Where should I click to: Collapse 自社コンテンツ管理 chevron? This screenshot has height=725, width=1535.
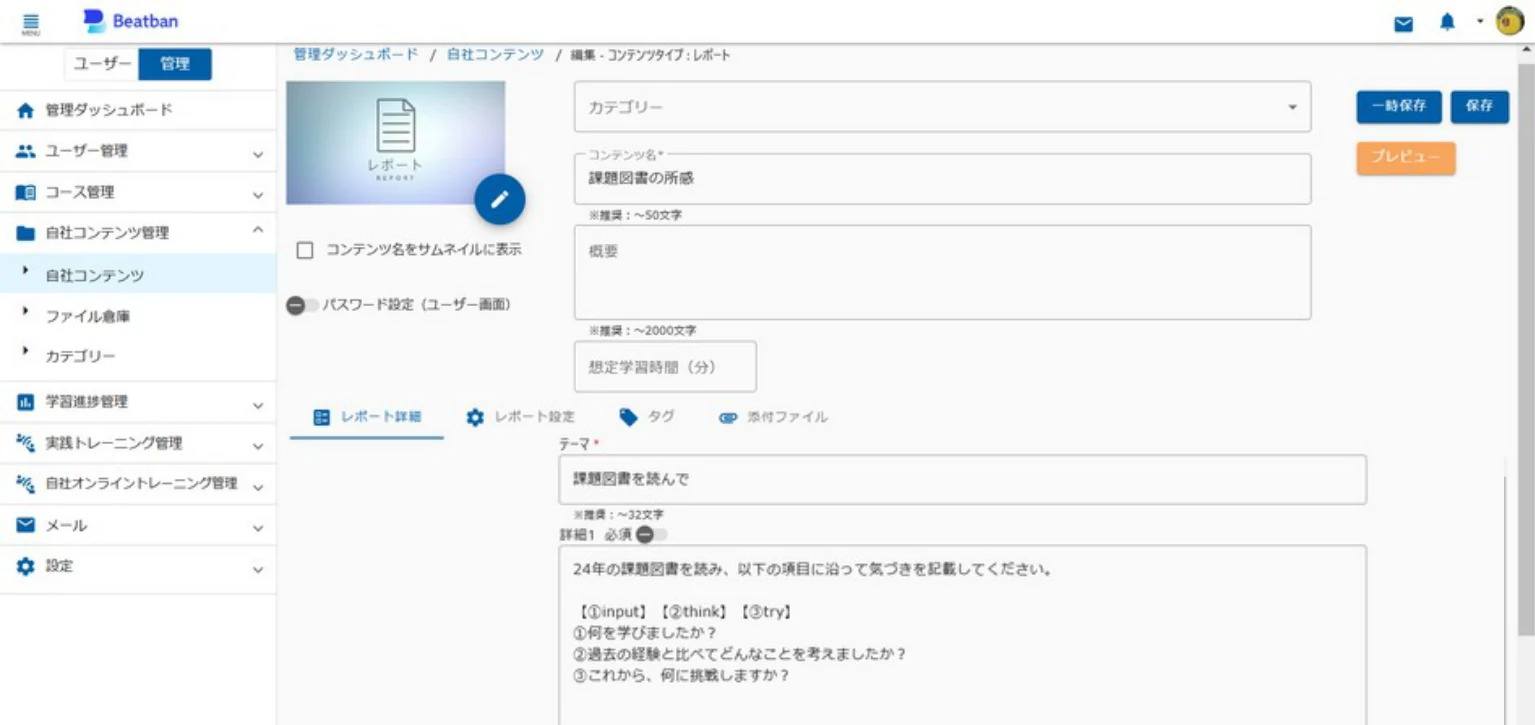[258, 231]
